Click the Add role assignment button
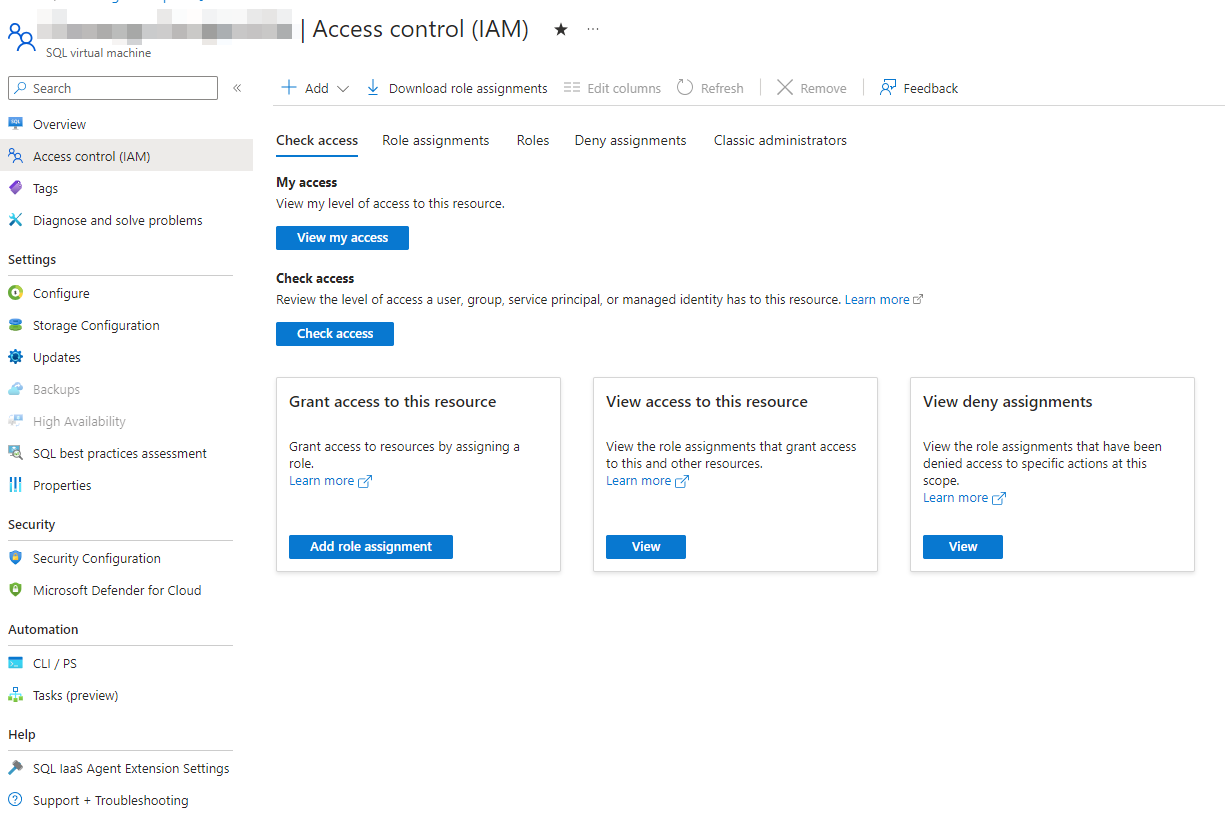1225x831 pixels. click(x=371, y=547)
